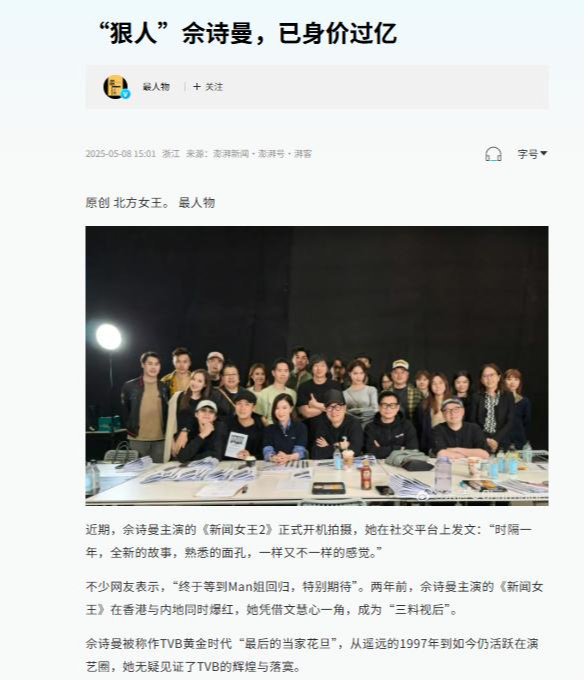585x680 pixels.
Task: Click the Weibo watermark in the photo corner
Action: click(x=481, y=496)
